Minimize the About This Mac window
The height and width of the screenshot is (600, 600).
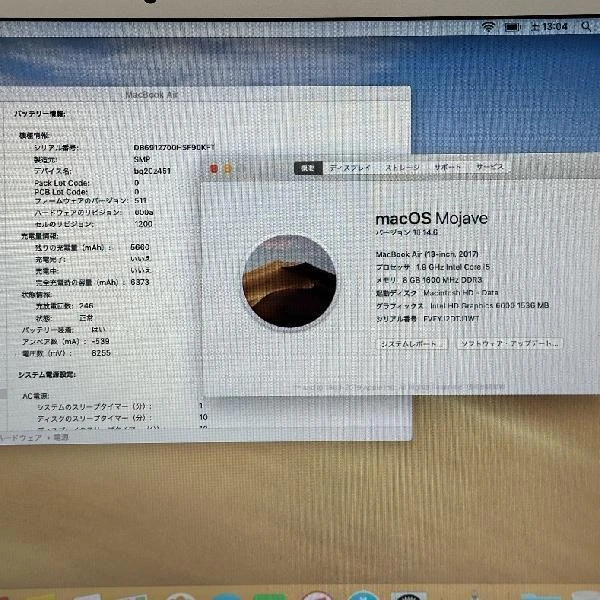228,168
